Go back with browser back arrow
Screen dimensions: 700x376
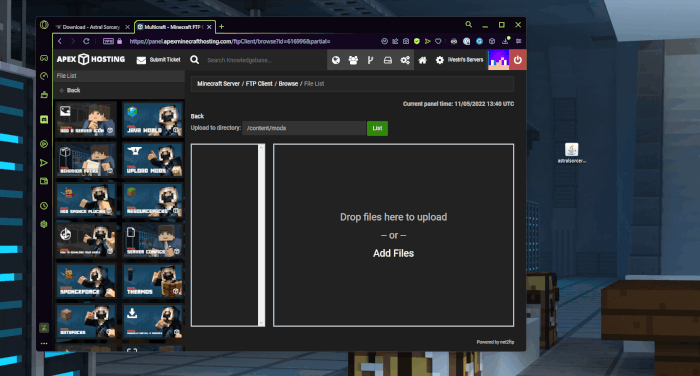click(60, 41)
